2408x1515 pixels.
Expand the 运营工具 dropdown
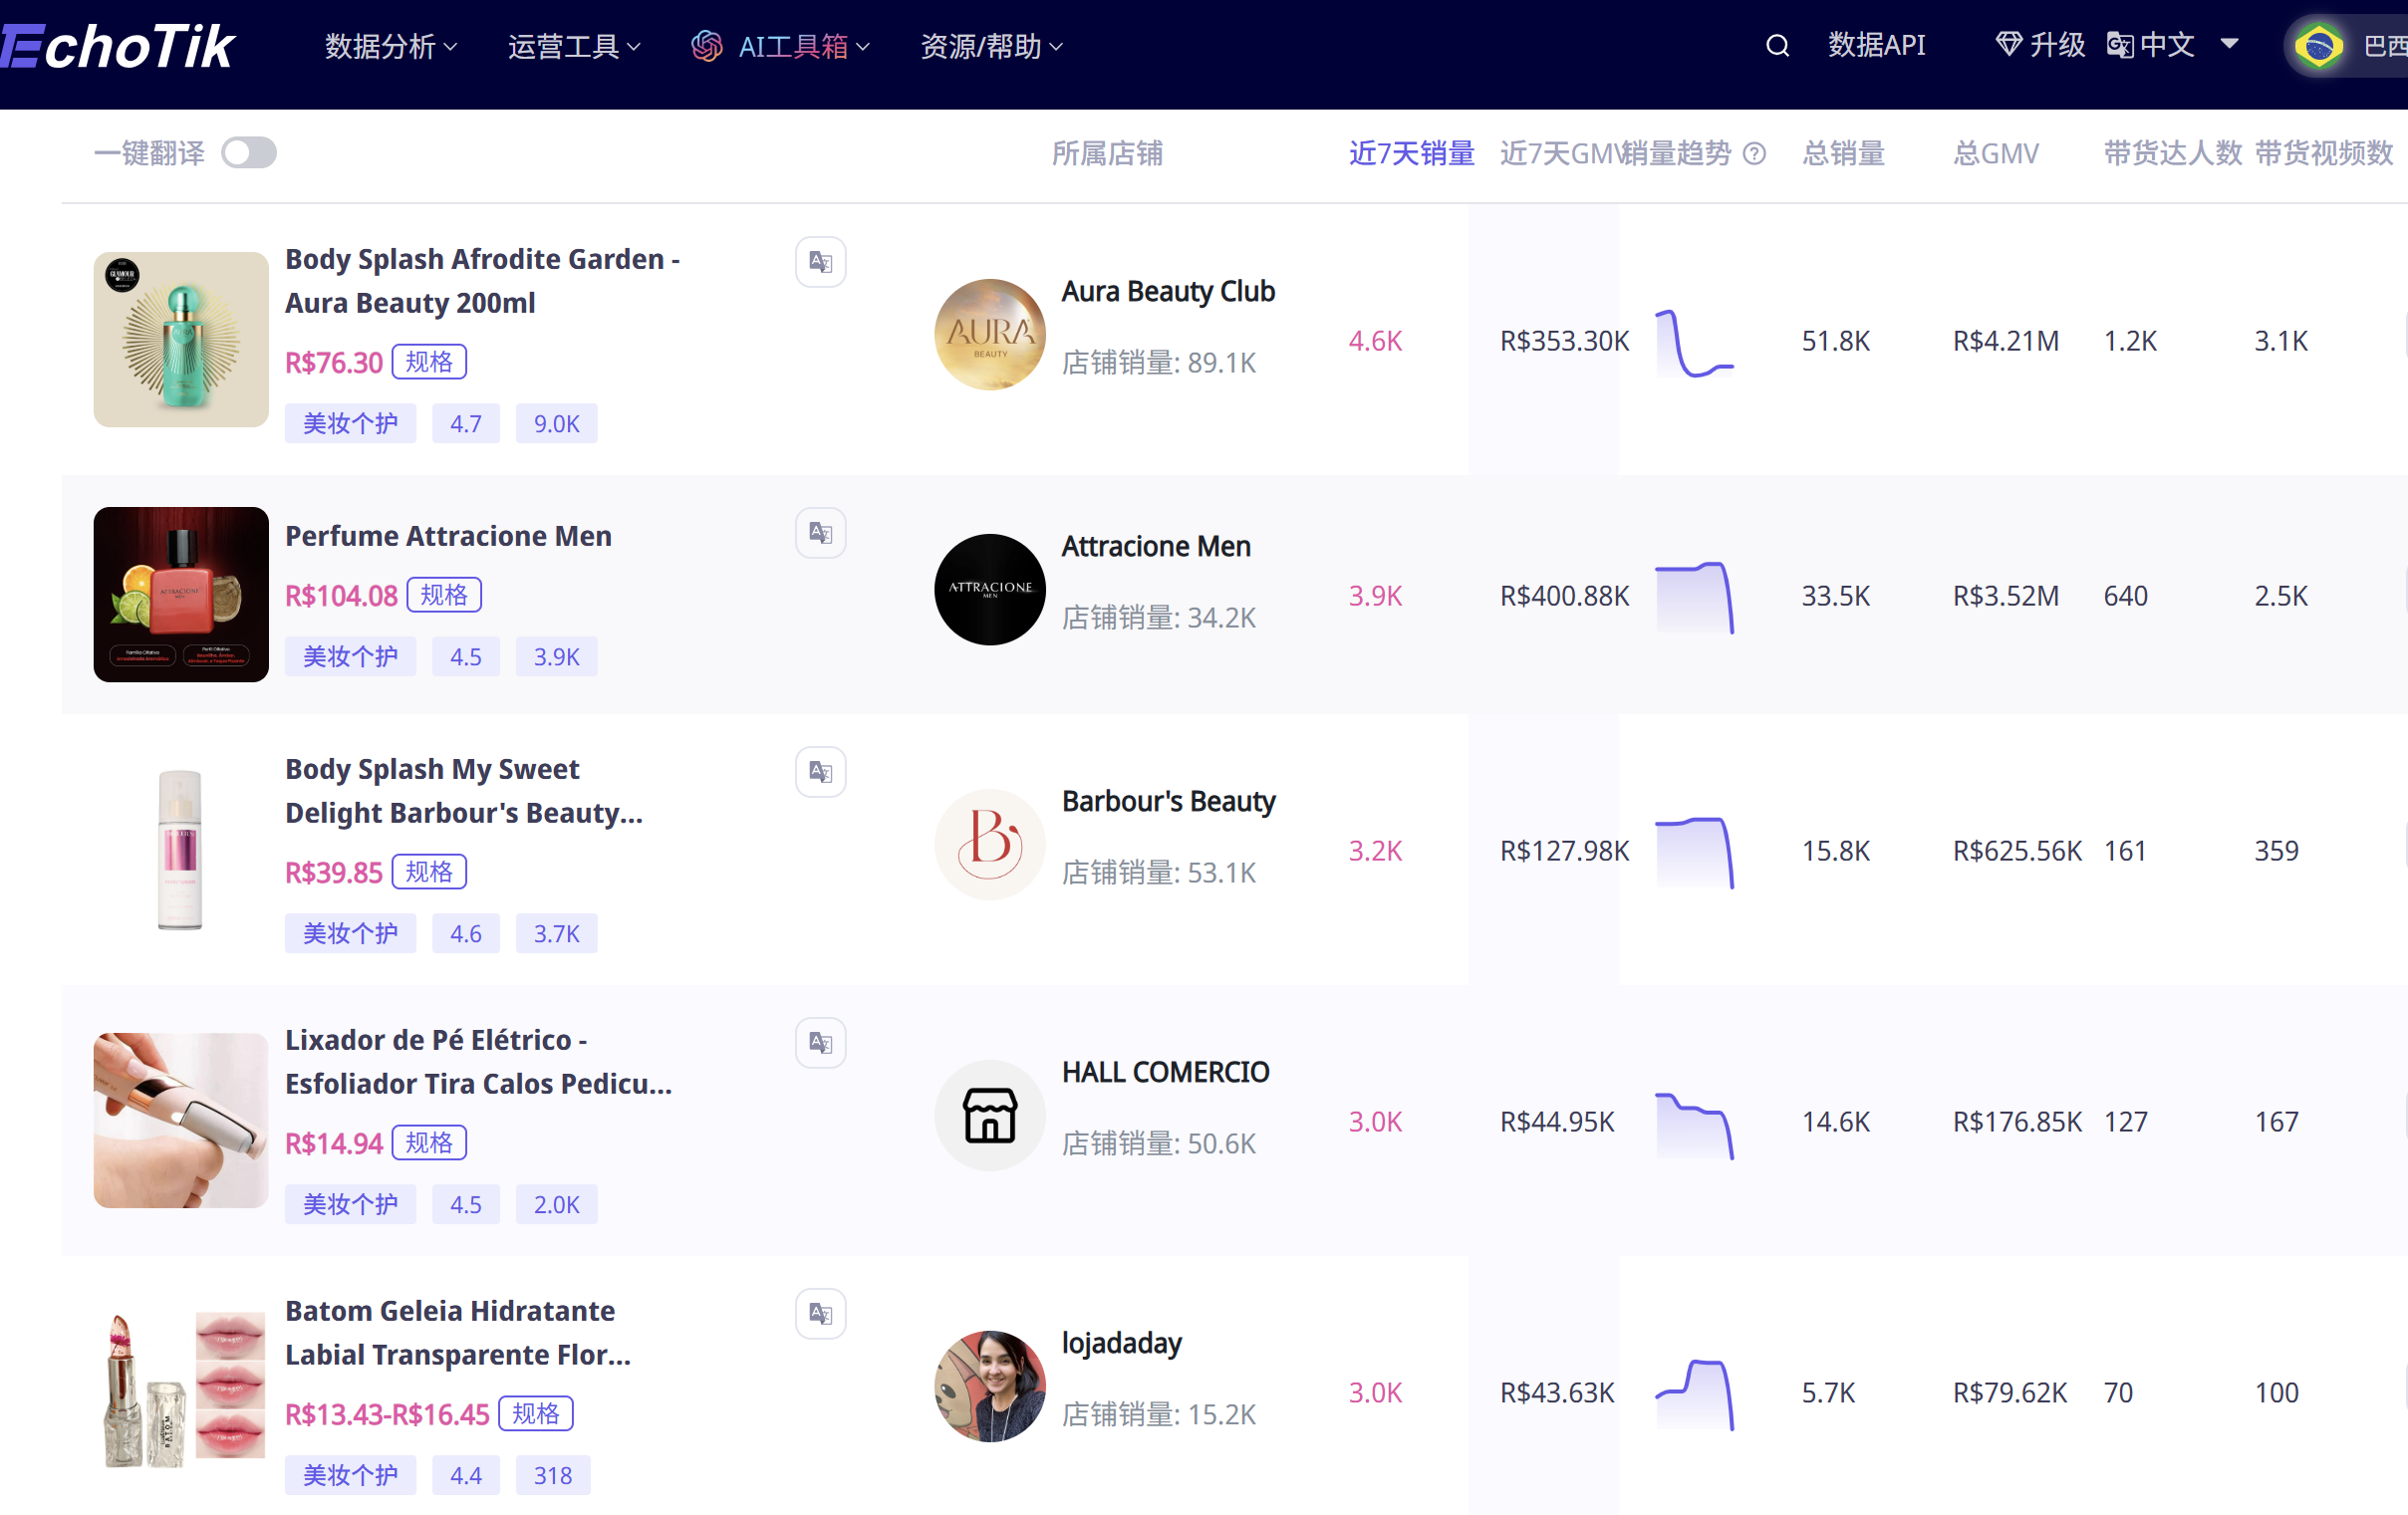[x=565, y=45]
